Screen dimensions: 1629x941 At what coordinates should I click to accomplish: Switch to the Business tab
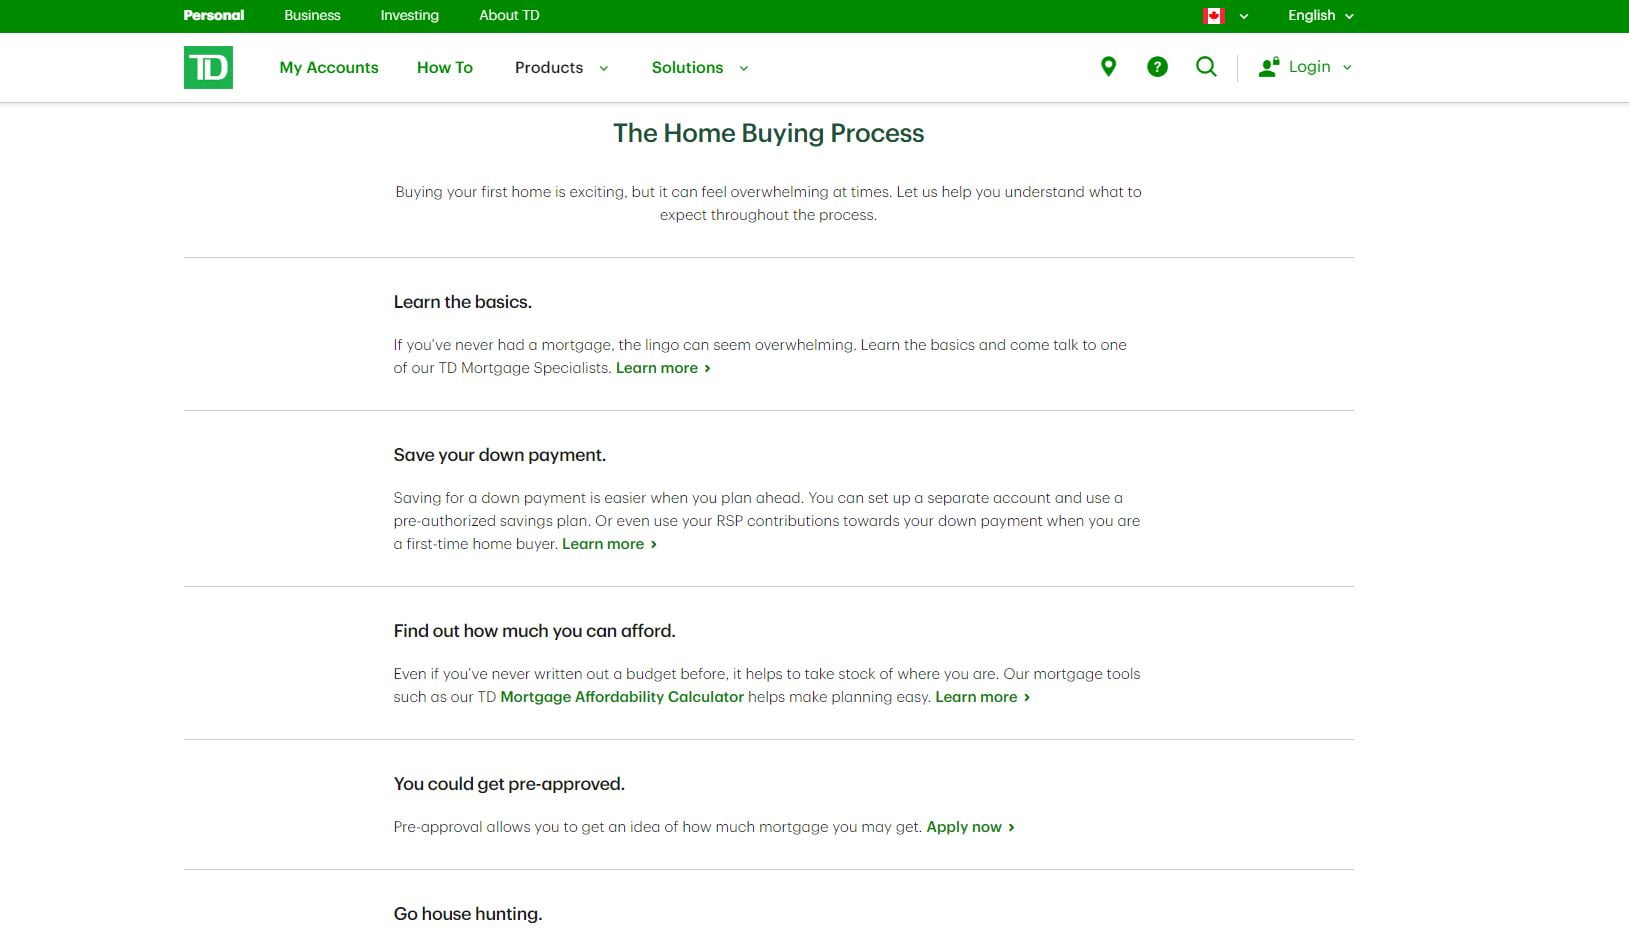312,15
